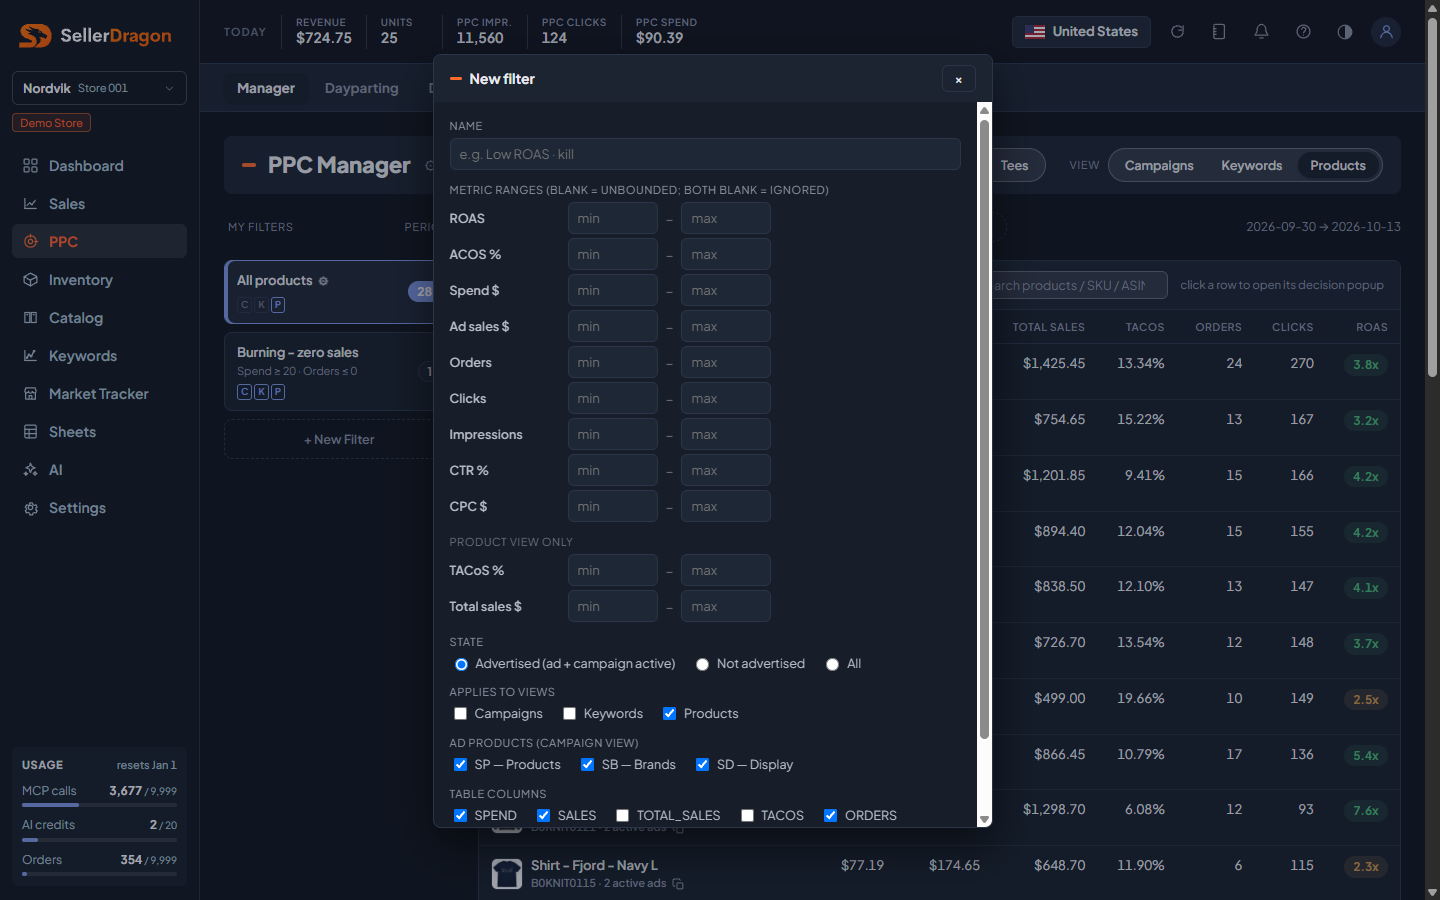
Task: Open the AI assistant page
Action: tap(99, 470)
